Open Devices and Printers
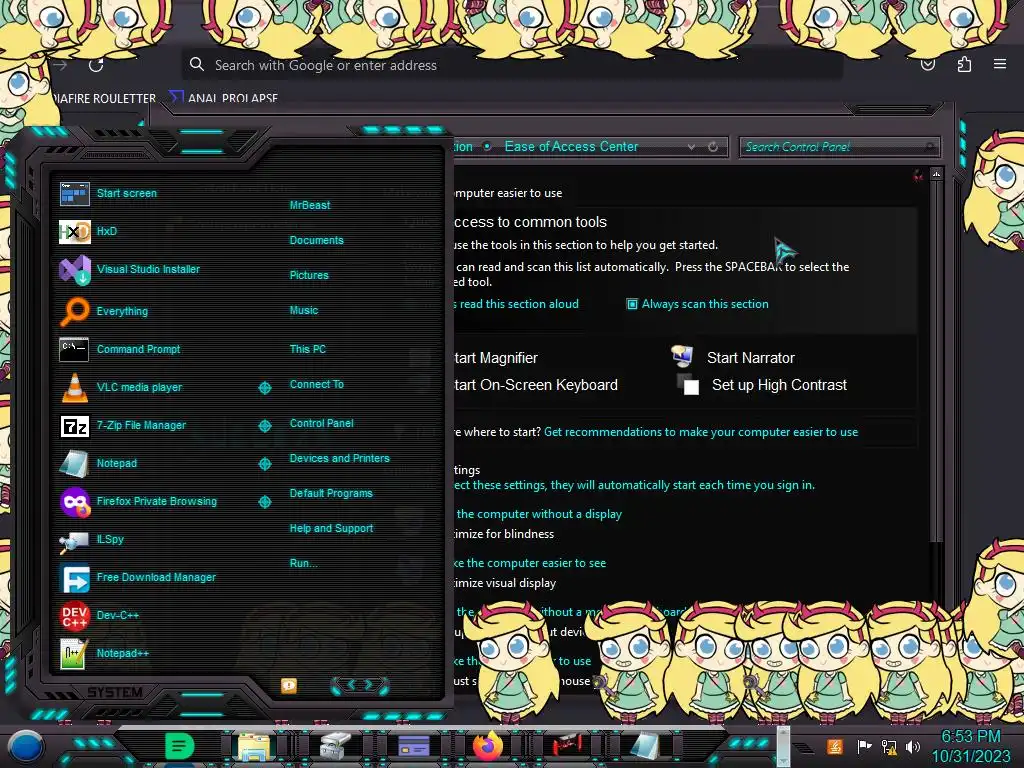The height and width of the screenshot is (768, 1024). [x=339, y=458]
